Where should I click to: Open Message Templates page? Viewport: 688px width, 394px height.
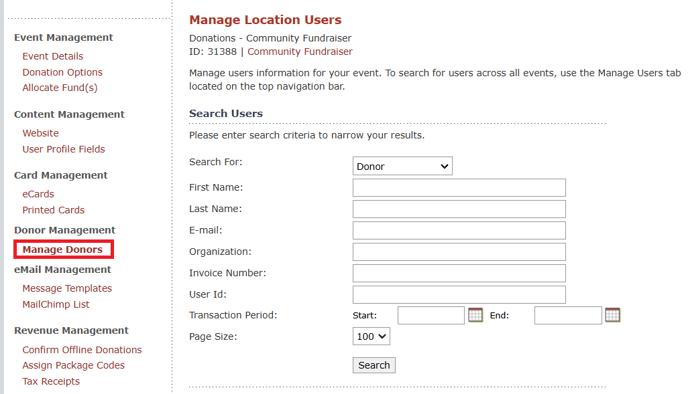click(67, 288)
